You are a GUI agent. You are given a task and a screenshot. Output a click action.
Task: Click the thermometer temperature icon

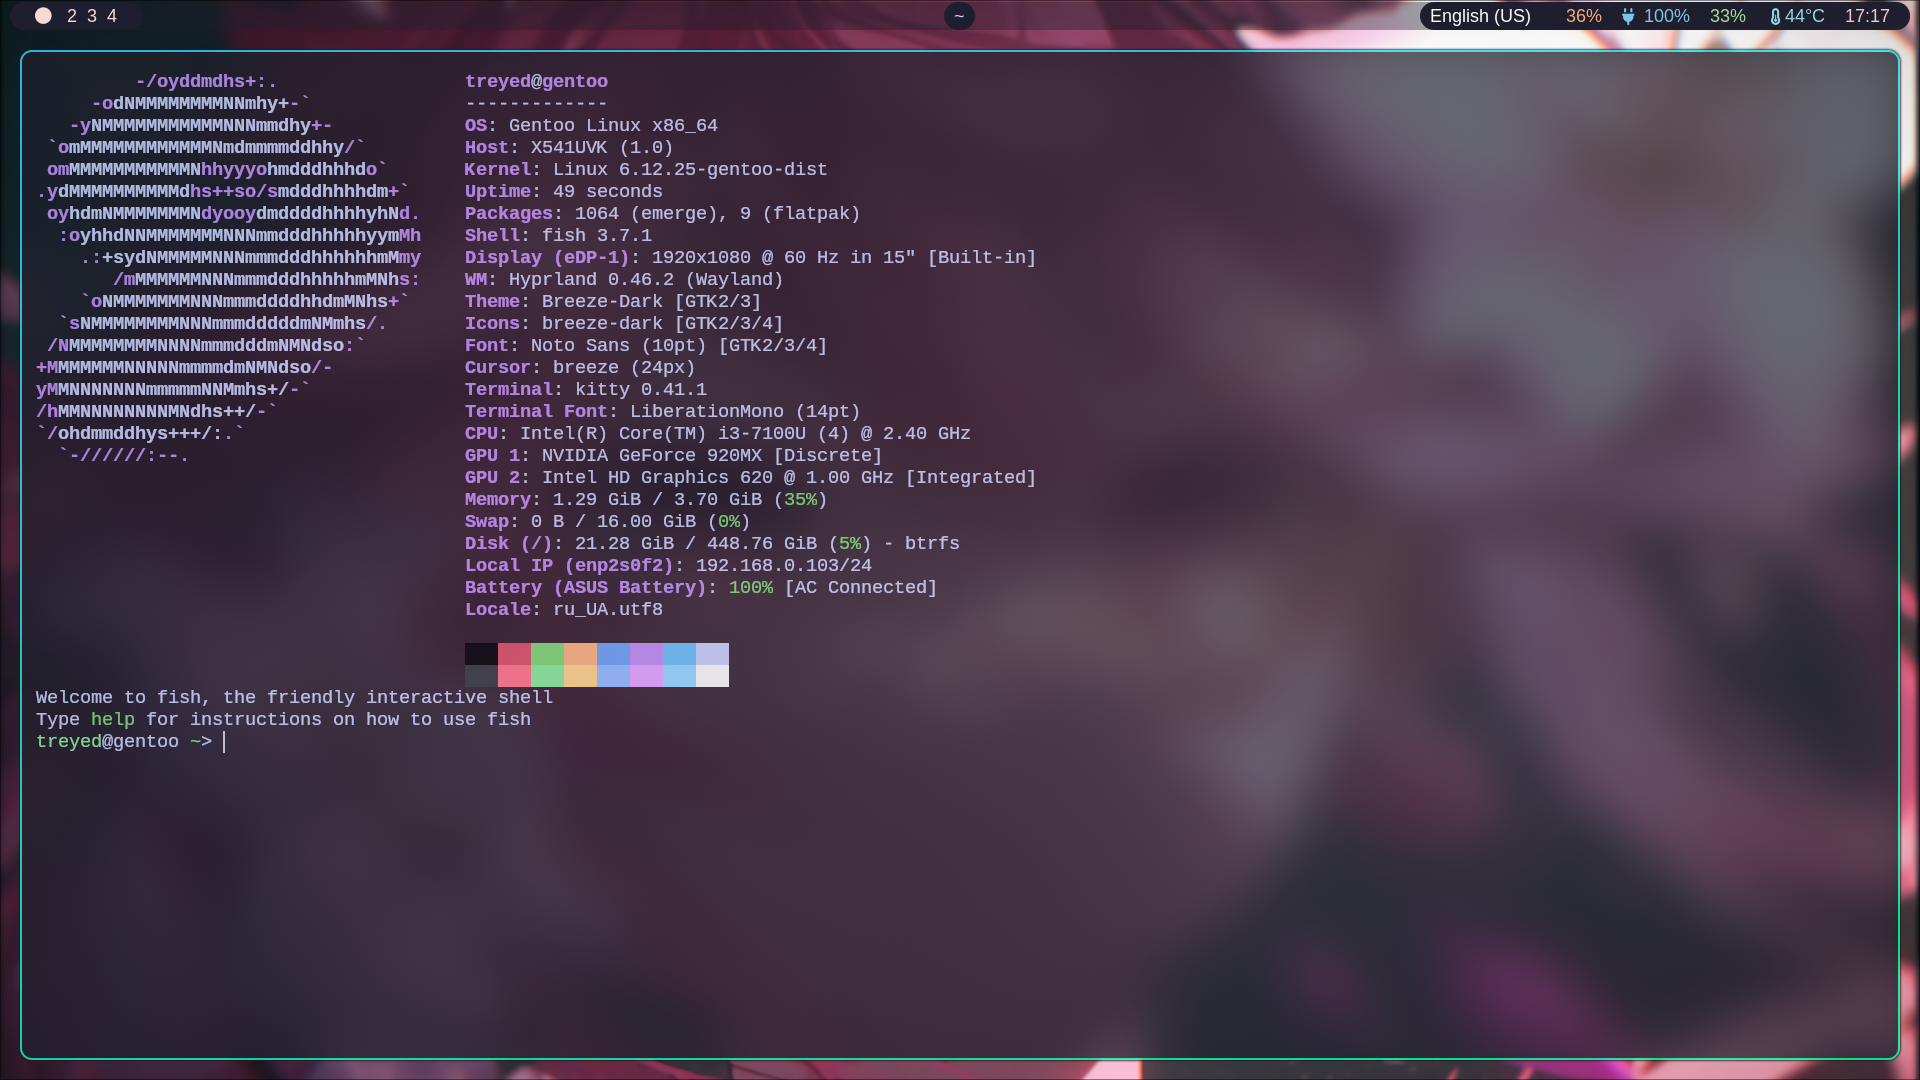1775,16
